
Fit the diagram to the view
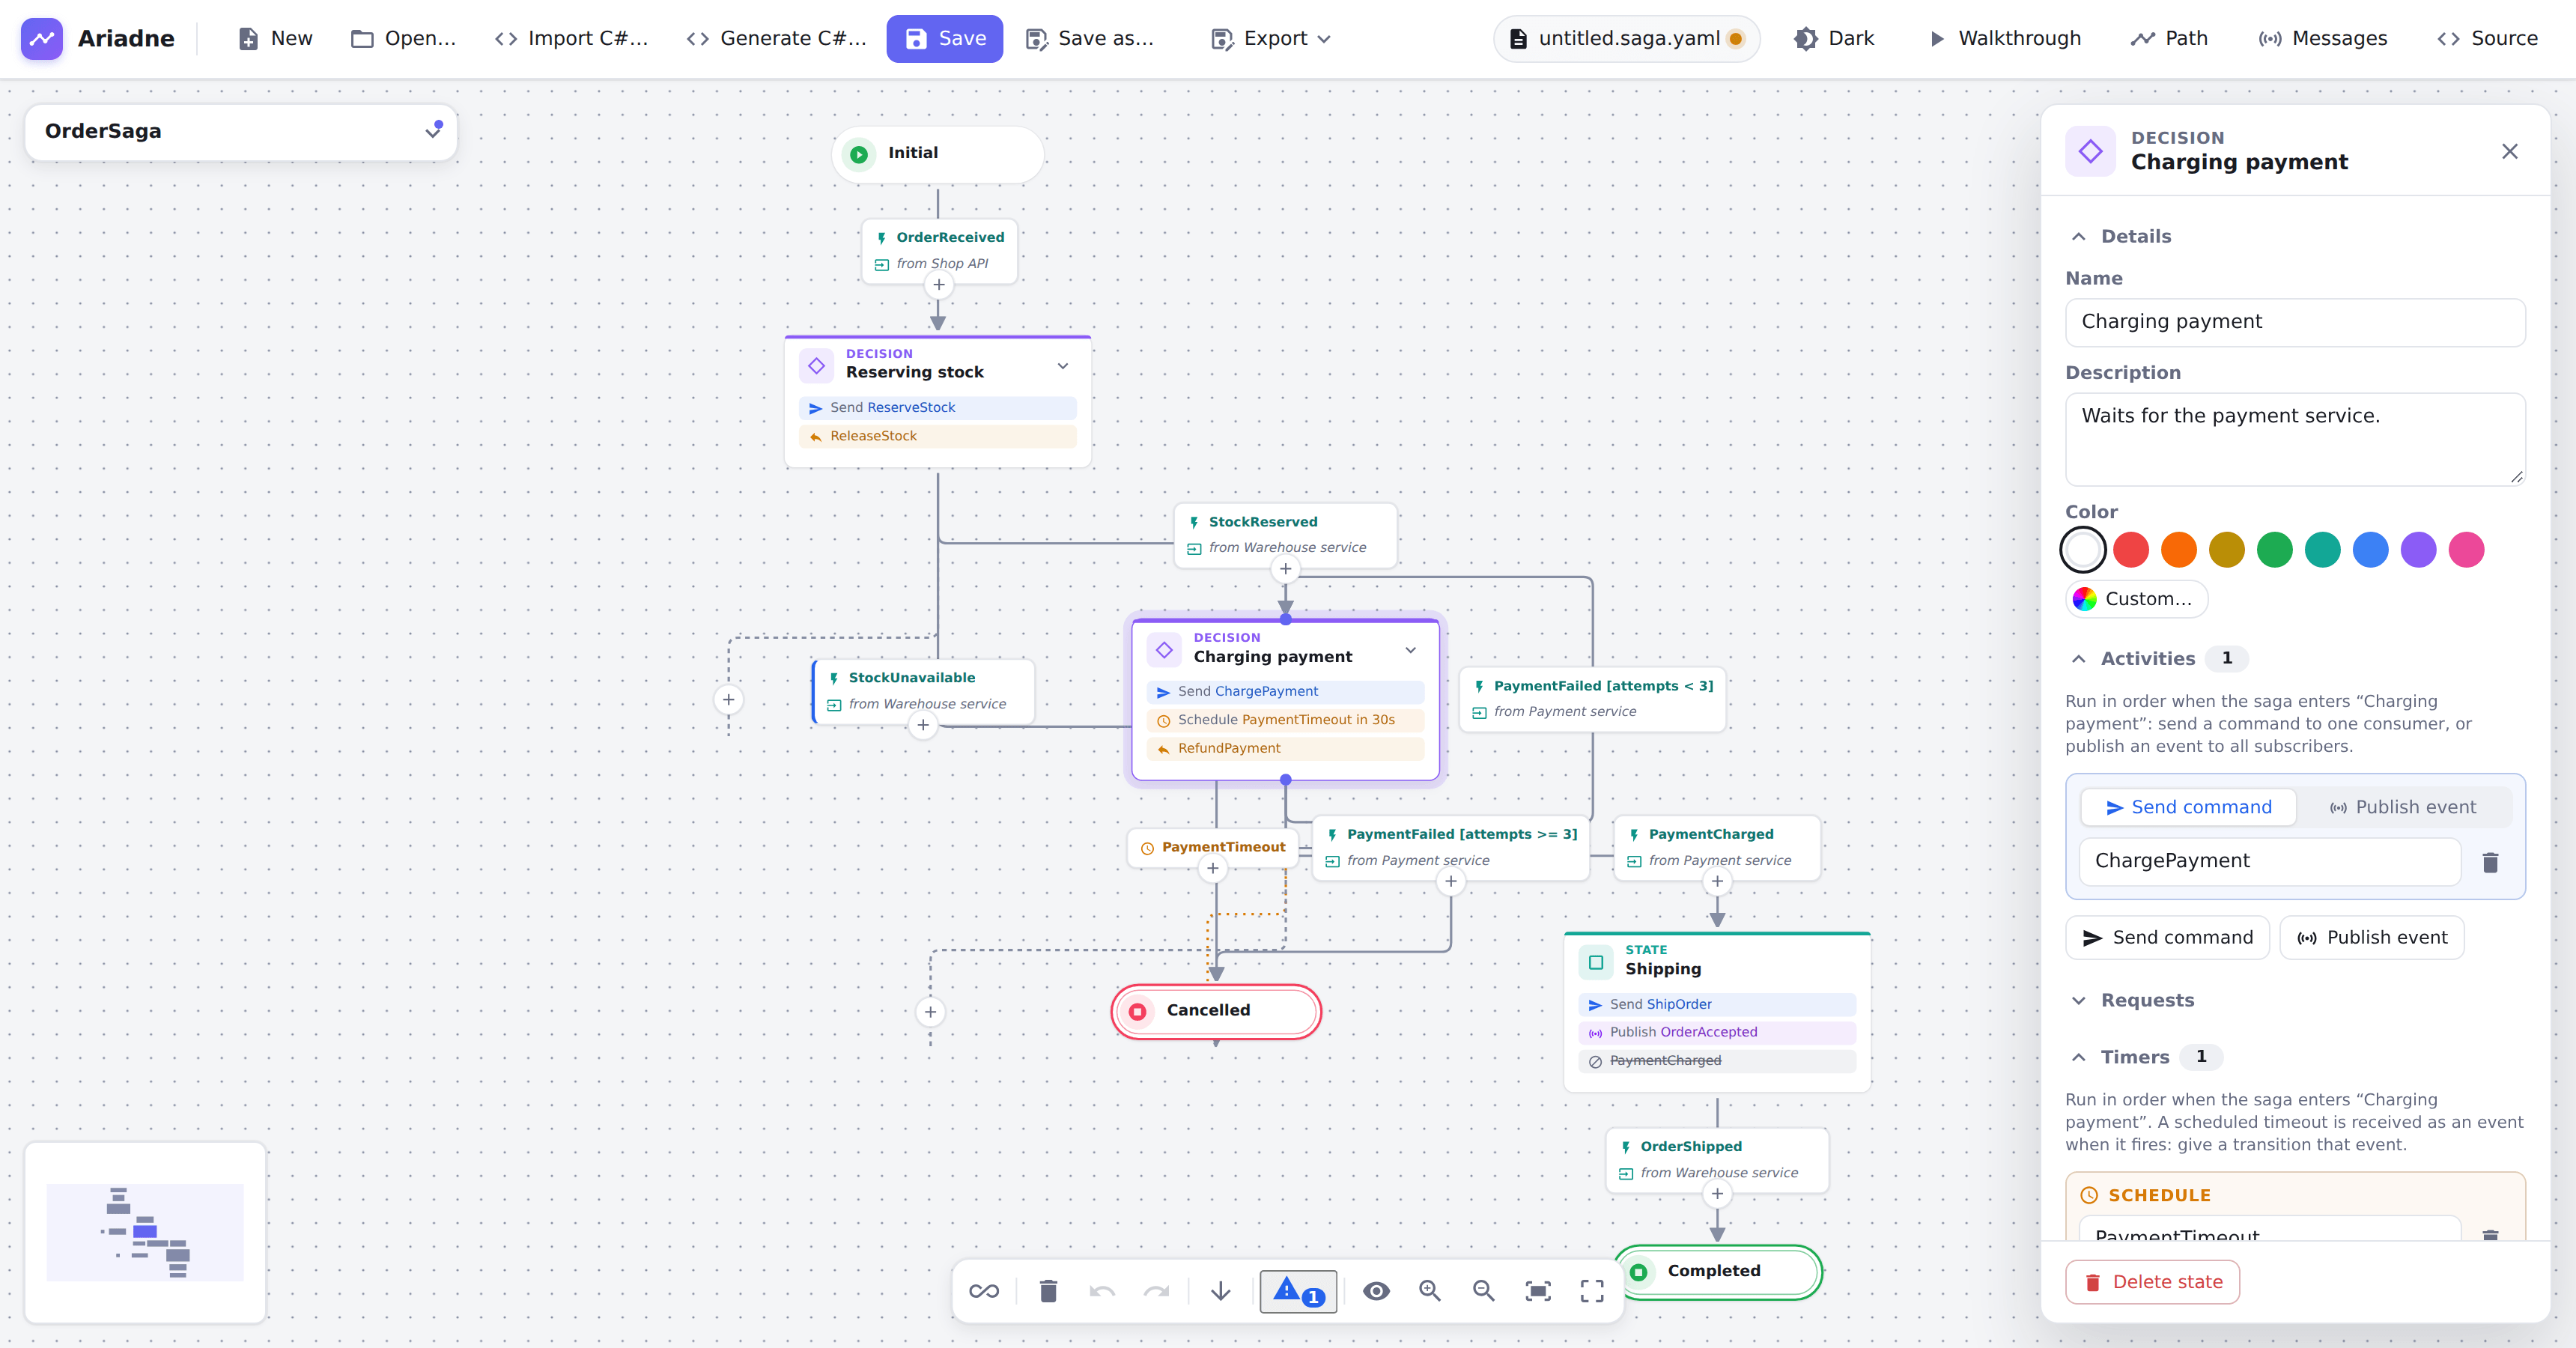click(x=1538, y=1291)
